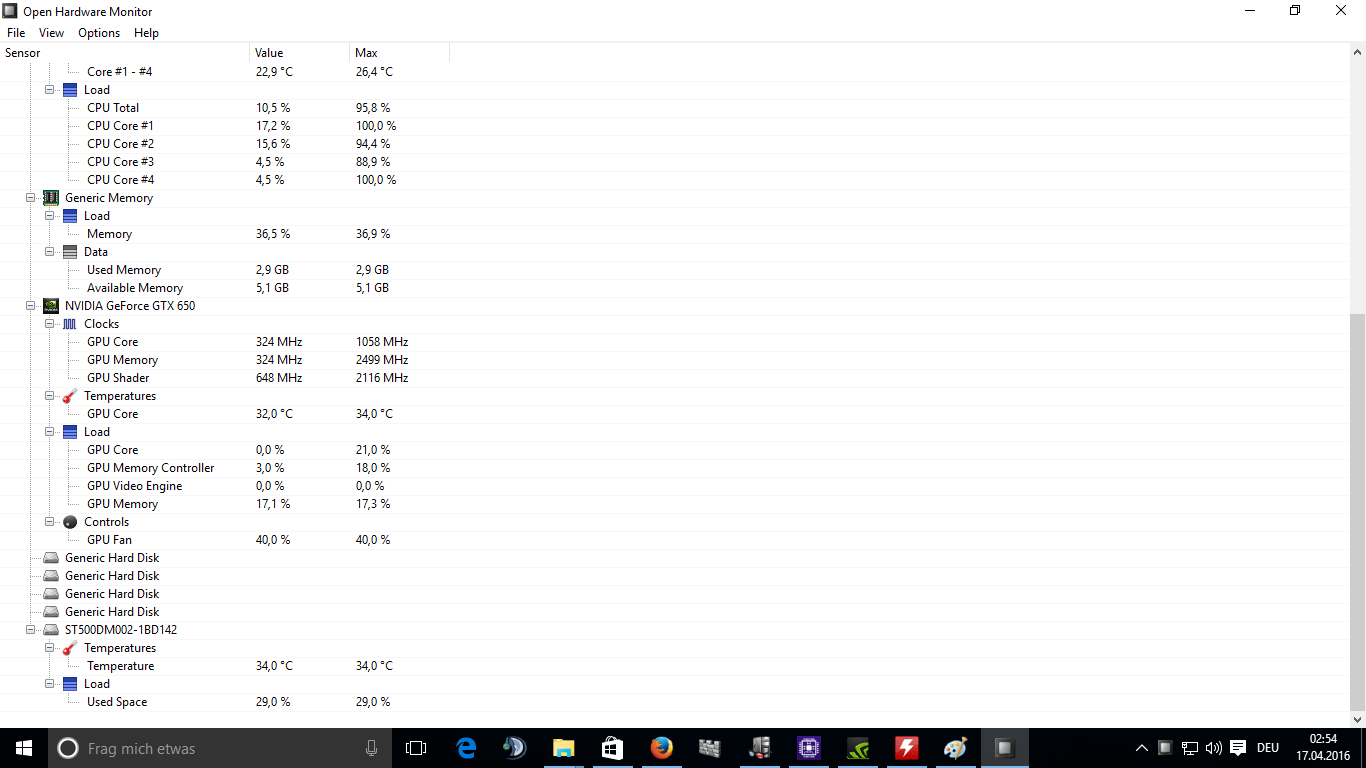Open Task View on the taskbar
The width and height of the screenshot is (1366, 768).
click(x=416, y=748)
